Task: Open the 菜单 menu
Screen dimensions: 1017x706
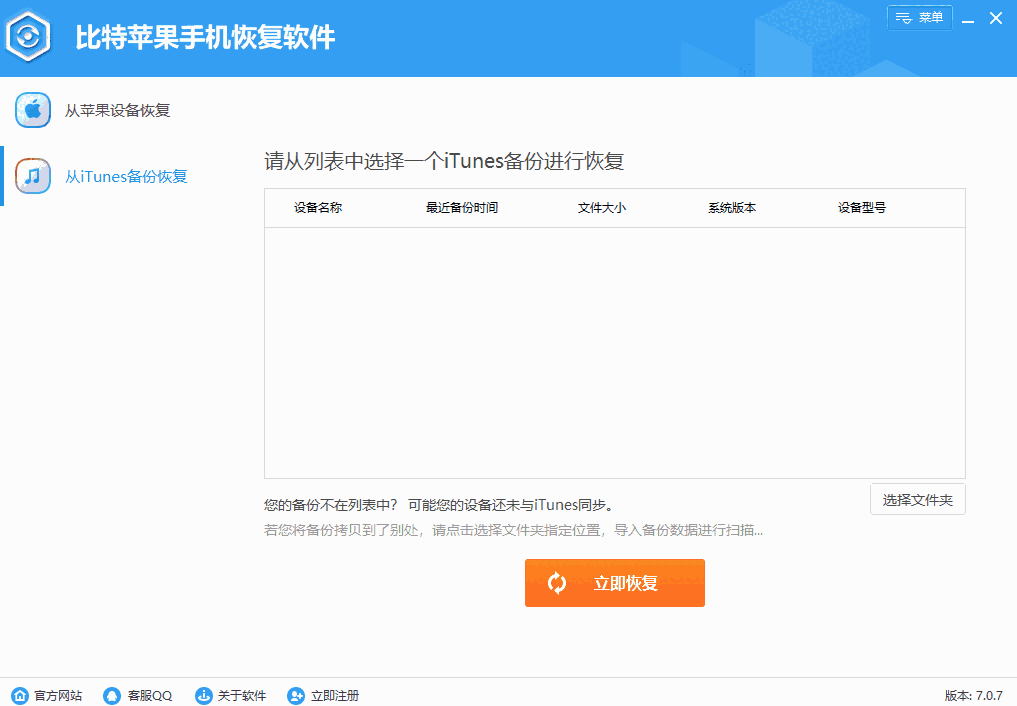Action: click(919, 17)
